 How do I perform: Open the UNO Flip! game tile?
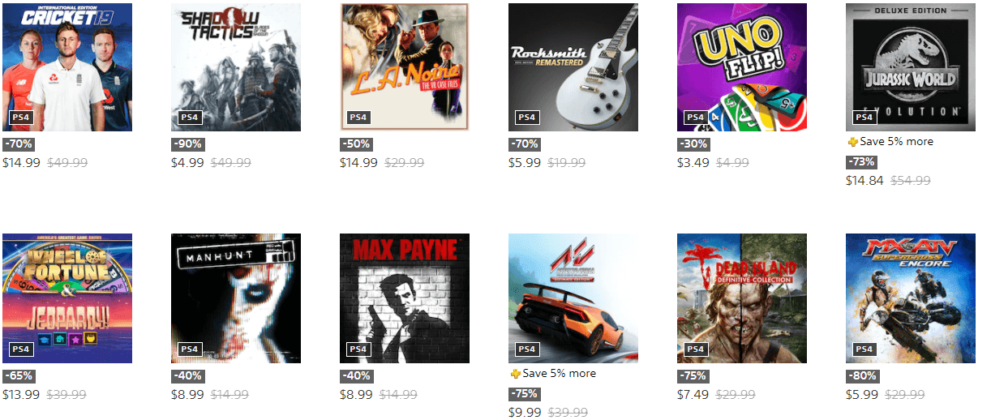[742, 67]
